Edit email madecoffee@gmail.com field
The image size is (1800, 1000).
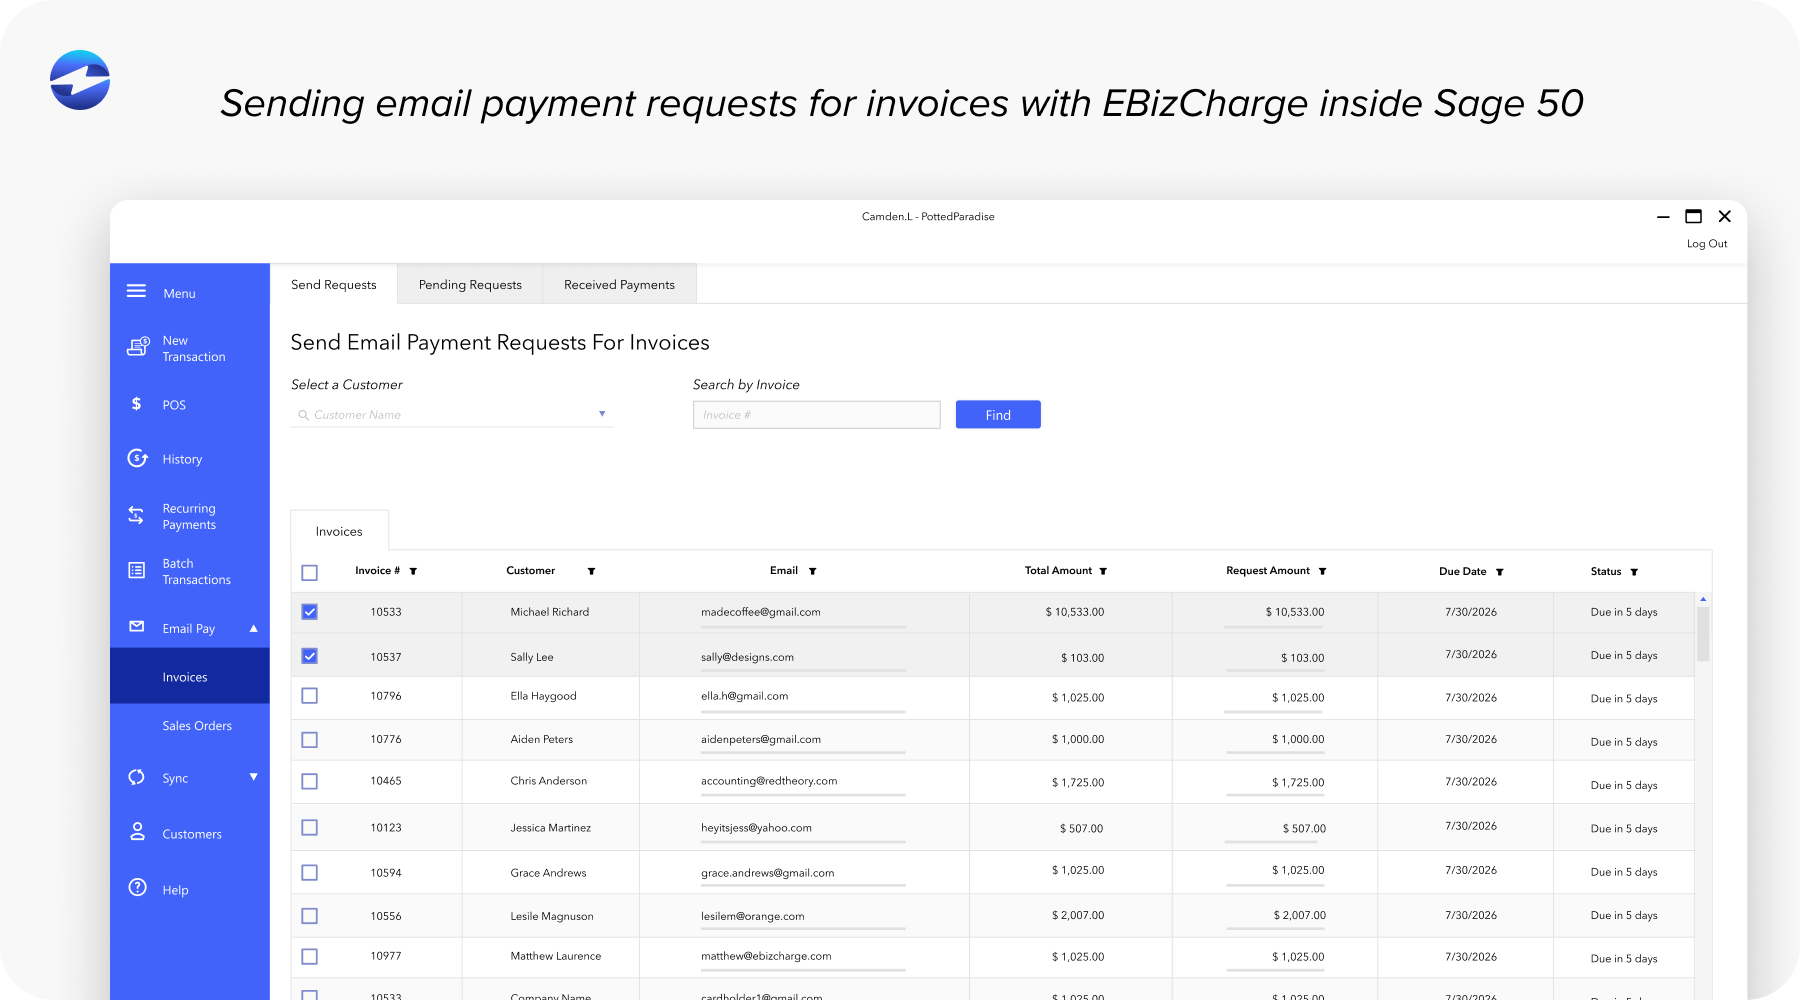(803, 615)
